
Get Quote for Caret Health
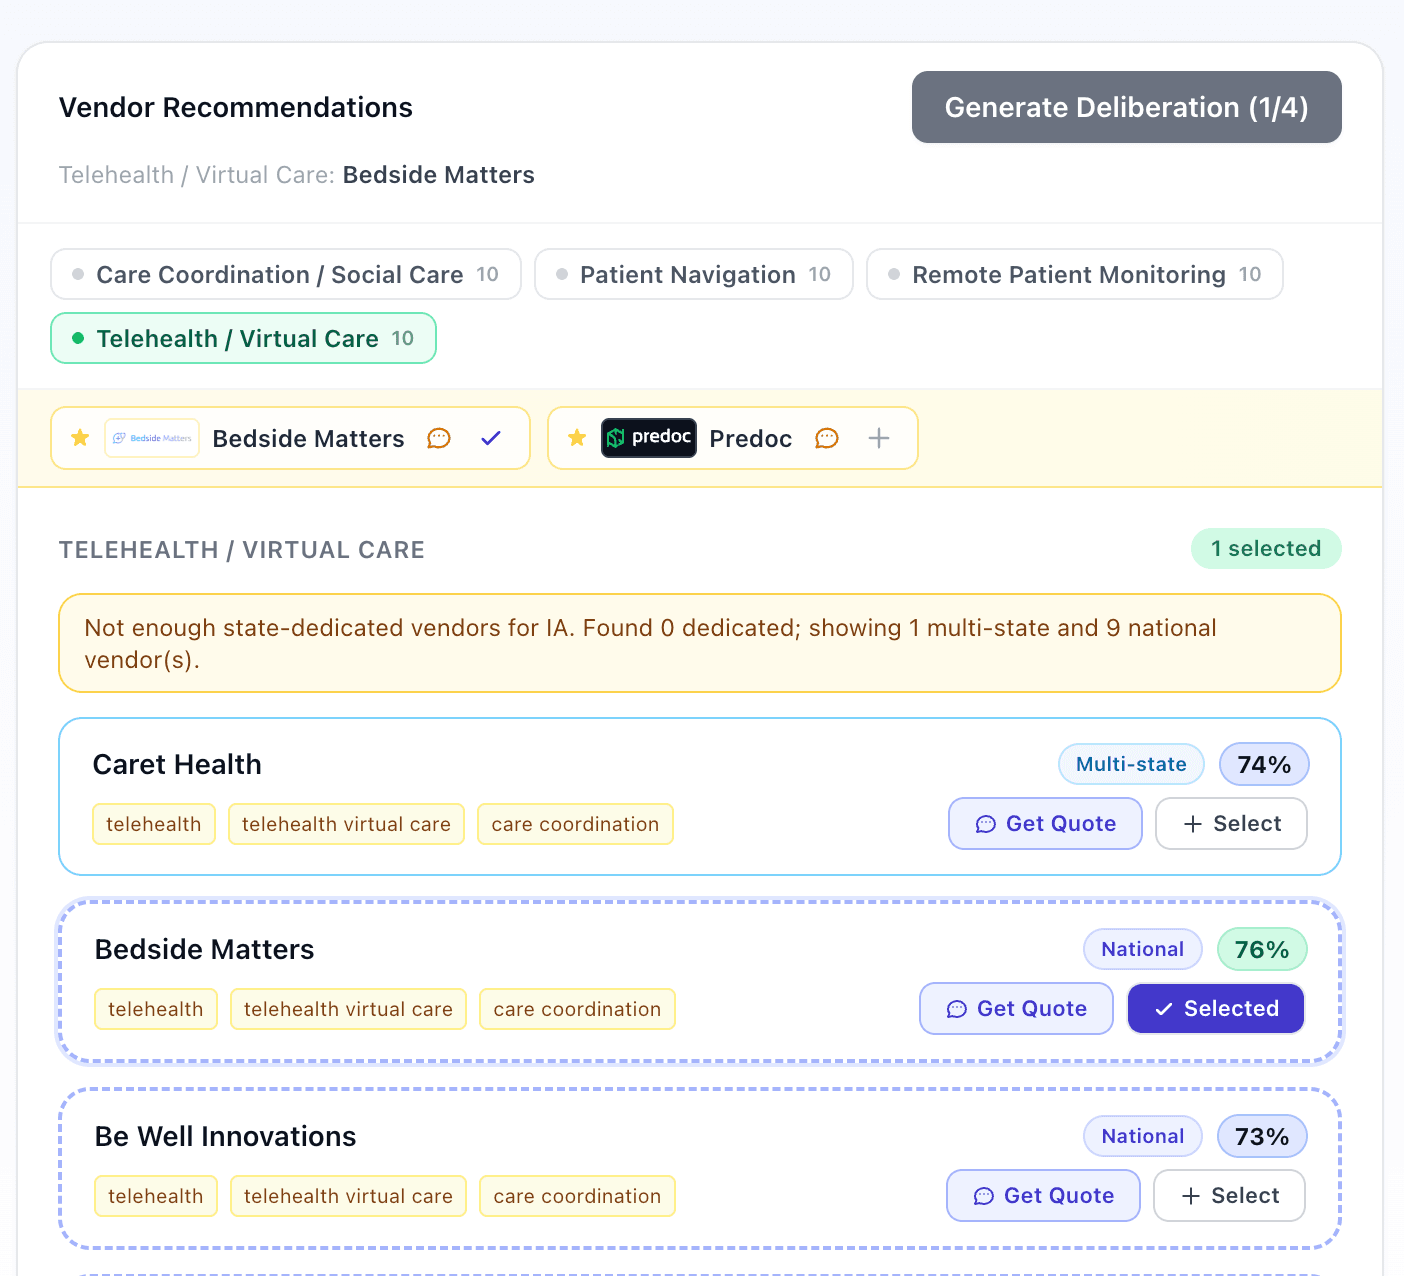1045,823
